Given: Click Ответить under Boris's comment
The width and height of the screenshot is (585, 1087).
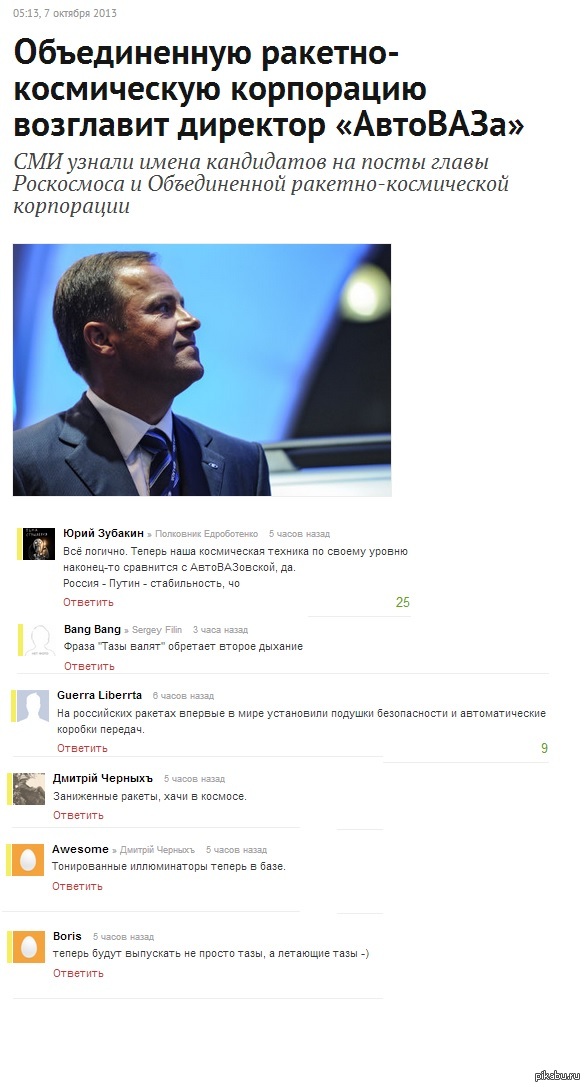Looking at the screenshot, I should pyautogui.click(x=78, y=973).
